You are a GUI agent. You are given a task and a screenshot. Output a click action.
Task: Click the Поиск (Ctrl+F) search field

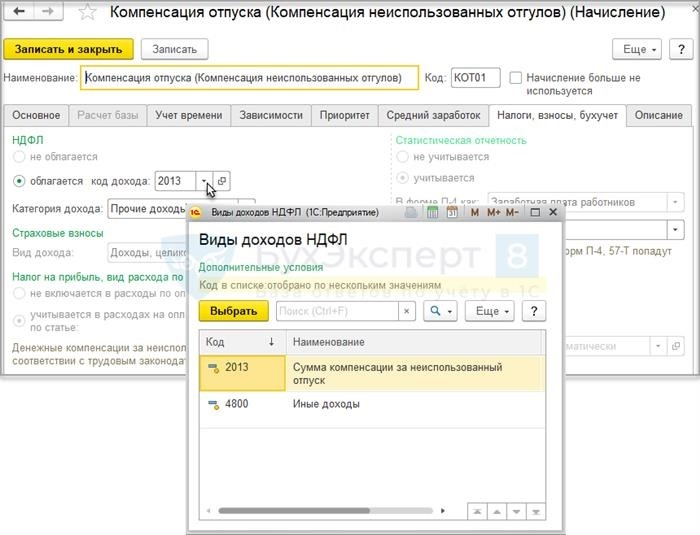click(x=338, y=311)
